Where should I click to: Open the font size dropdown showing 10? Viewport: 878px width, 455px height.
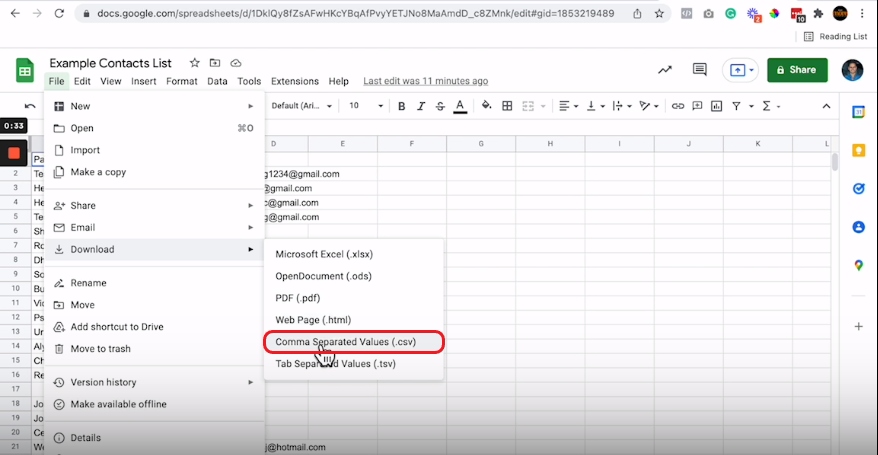pyautogui.click(x=366, y=106)
